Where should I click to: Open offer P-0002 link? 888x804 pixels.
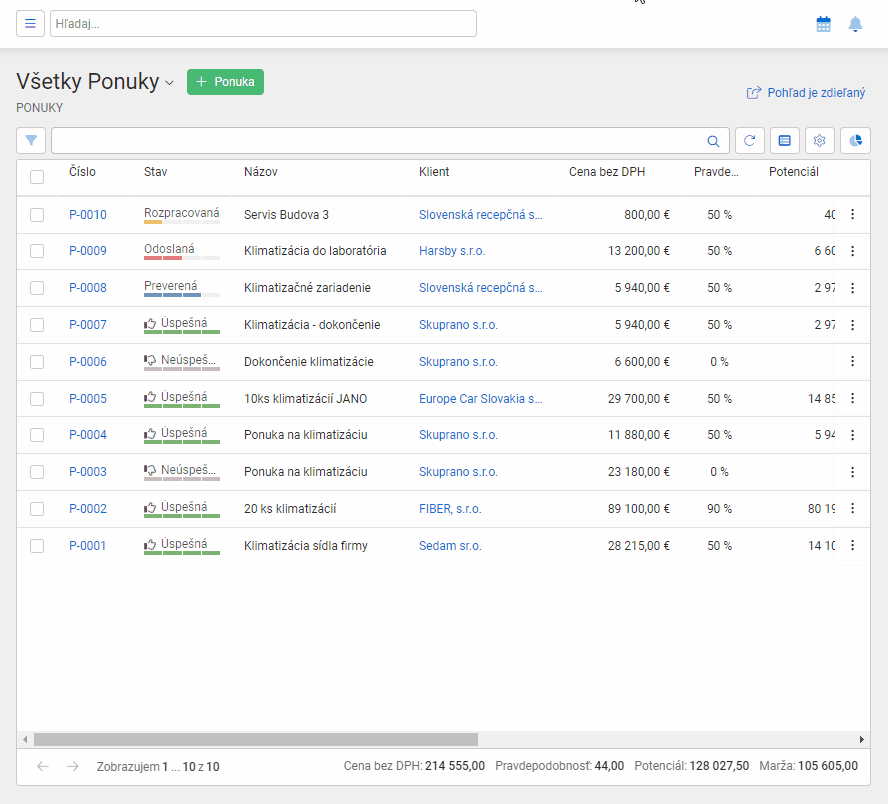(88, 508)
